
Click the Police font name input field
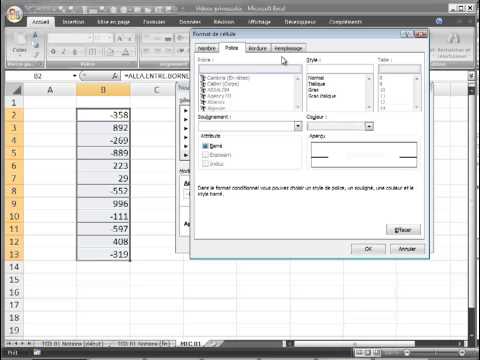[250, 69]
